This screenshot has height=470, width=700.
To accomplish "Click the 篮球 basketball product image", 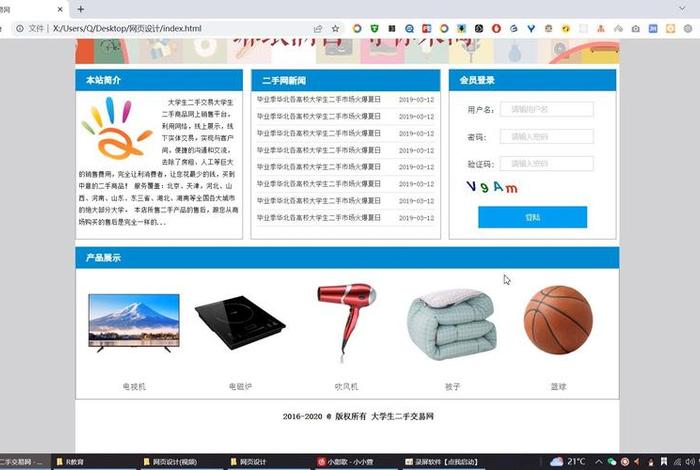I will pos(558,320).
